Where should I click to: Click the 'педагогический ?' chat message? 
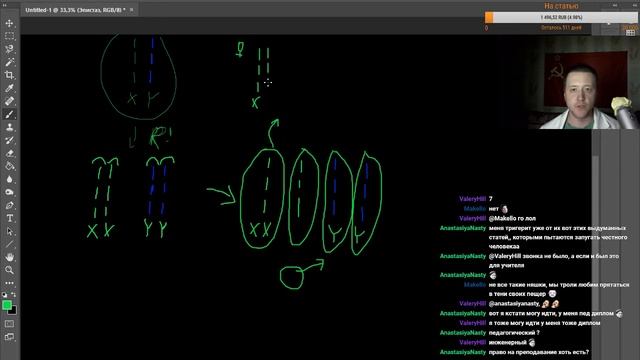(x=514, y=333)
